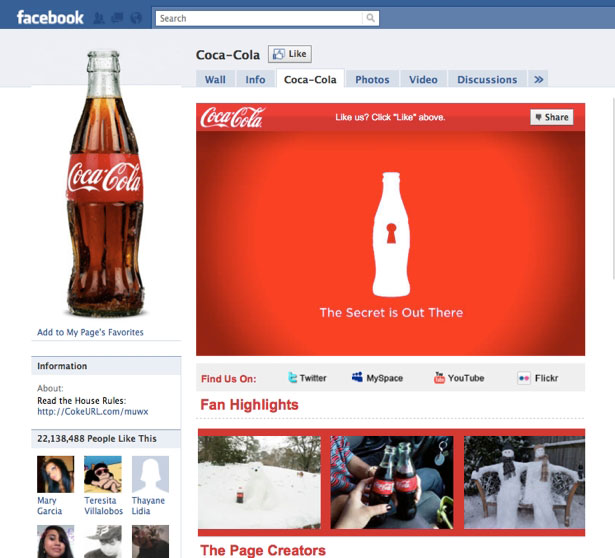This screenshot has width=615, height=558.
Task: Click the Information section header
Action: pos(106,366)
